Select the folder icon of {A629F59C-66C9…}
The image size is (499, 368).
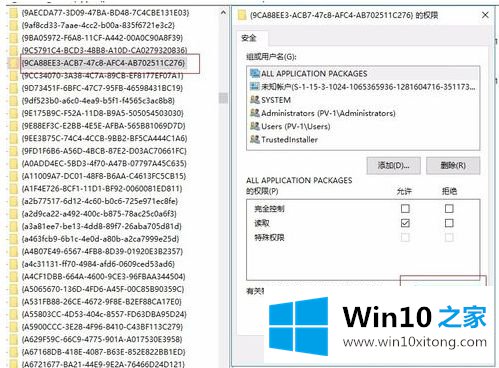(x=13, y=340)
